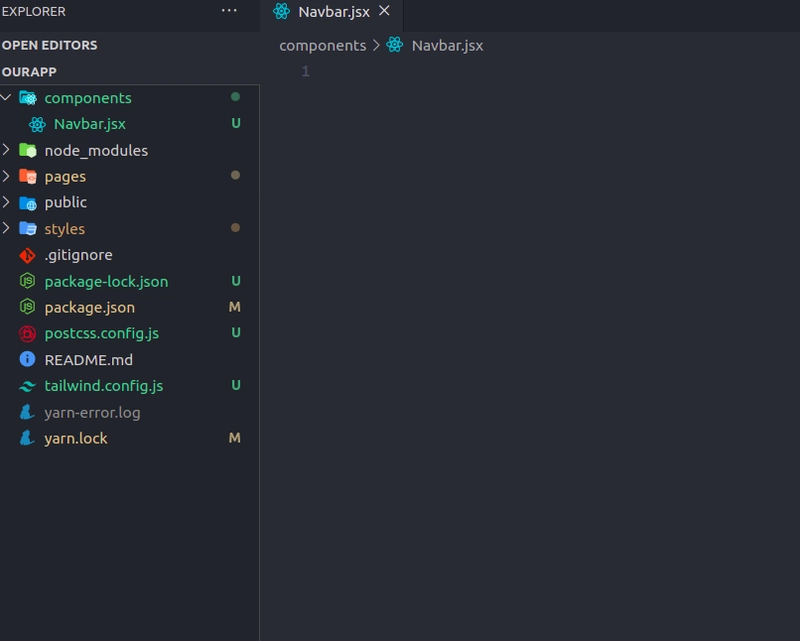Viewport: 800px width, 641px height.
Task: Click the git icon beside .gitignore
Action: click(x=28, y=255)
